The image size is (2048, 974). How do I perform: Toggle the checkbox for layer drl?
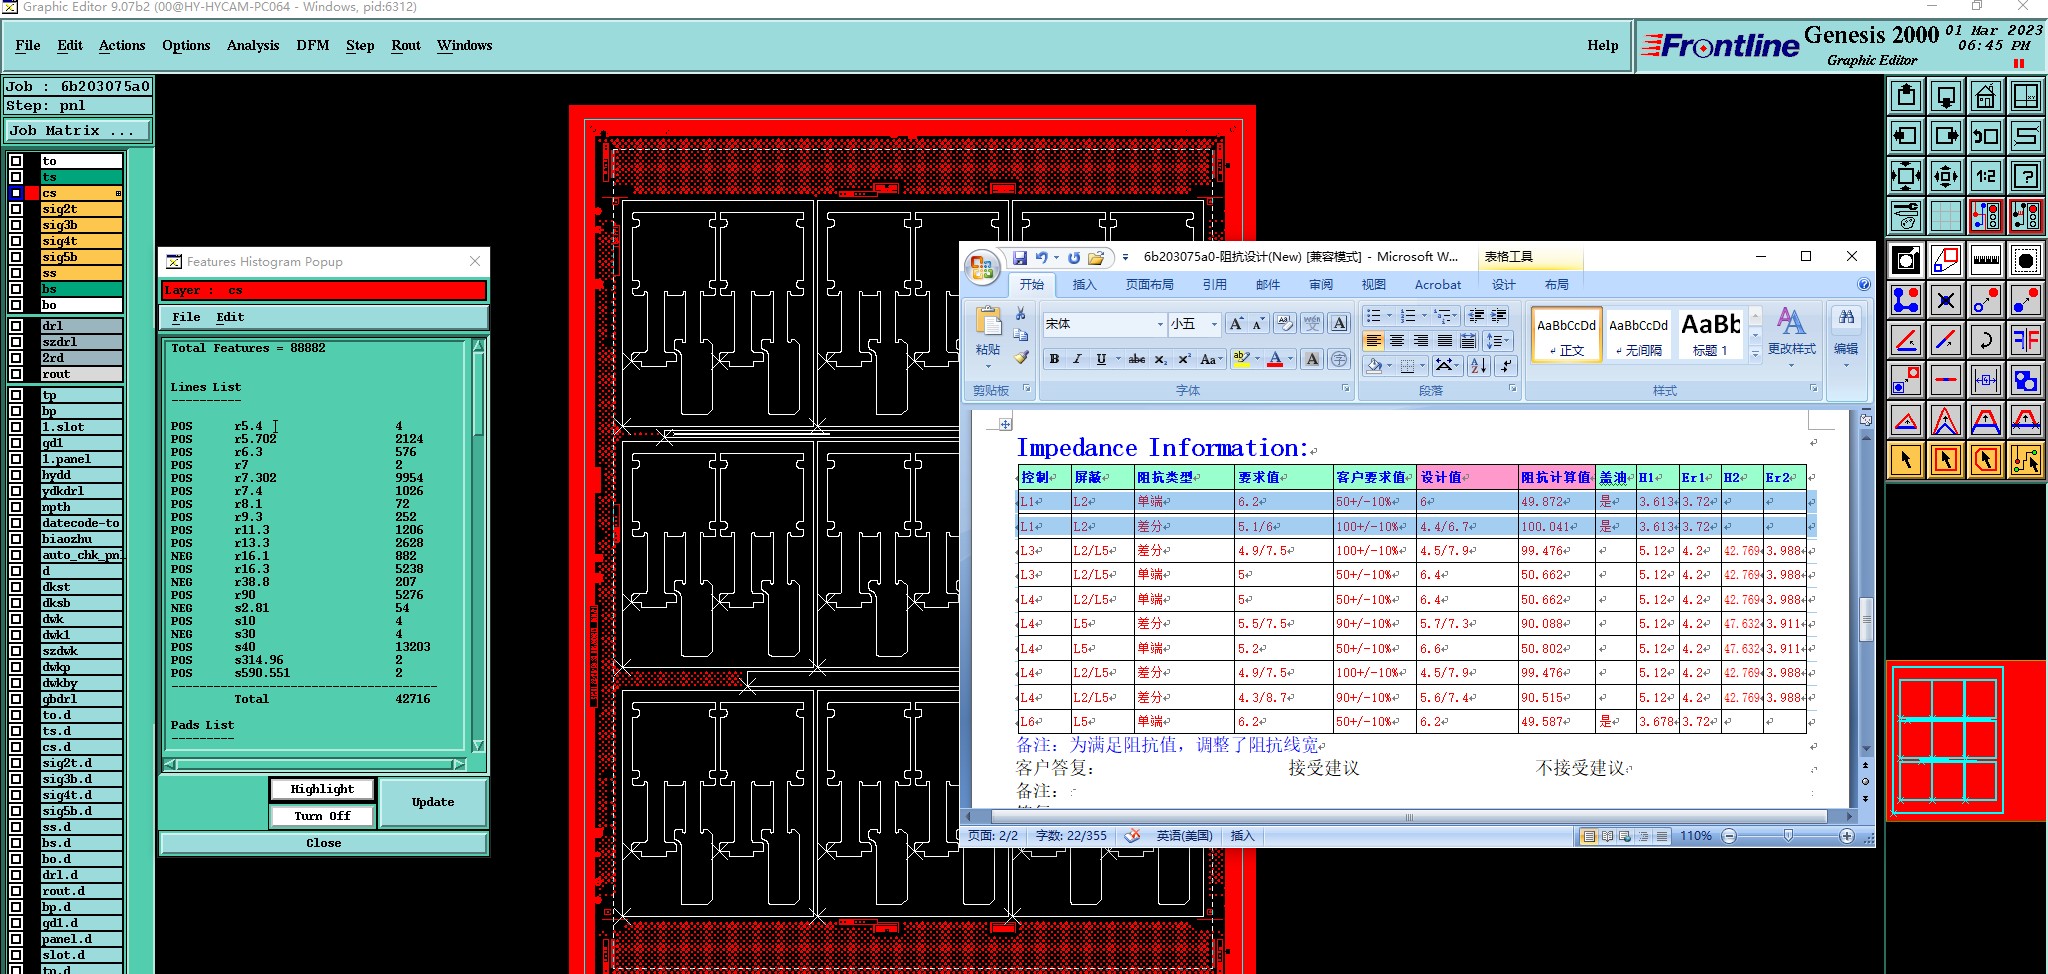16,326
